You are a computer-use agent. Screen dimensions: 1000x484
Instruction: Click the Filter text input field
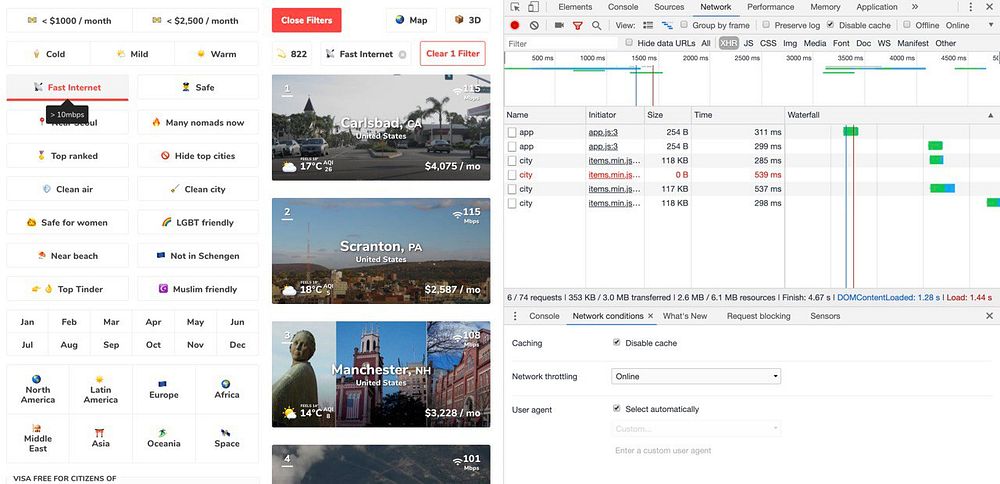pos(562,43)
